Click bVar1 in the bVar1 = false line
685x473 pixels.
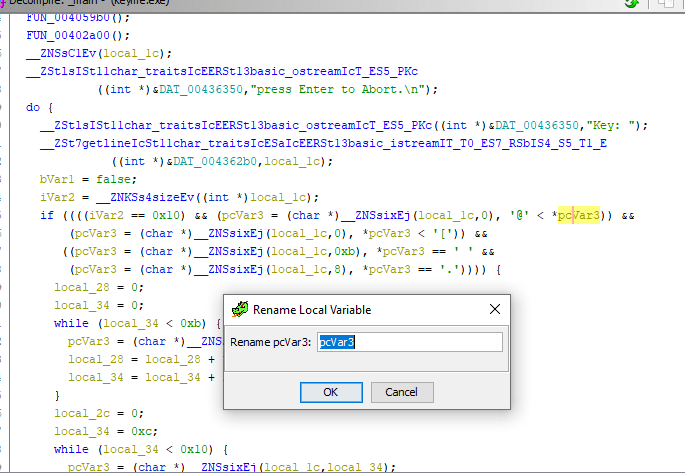pos(56,179)
